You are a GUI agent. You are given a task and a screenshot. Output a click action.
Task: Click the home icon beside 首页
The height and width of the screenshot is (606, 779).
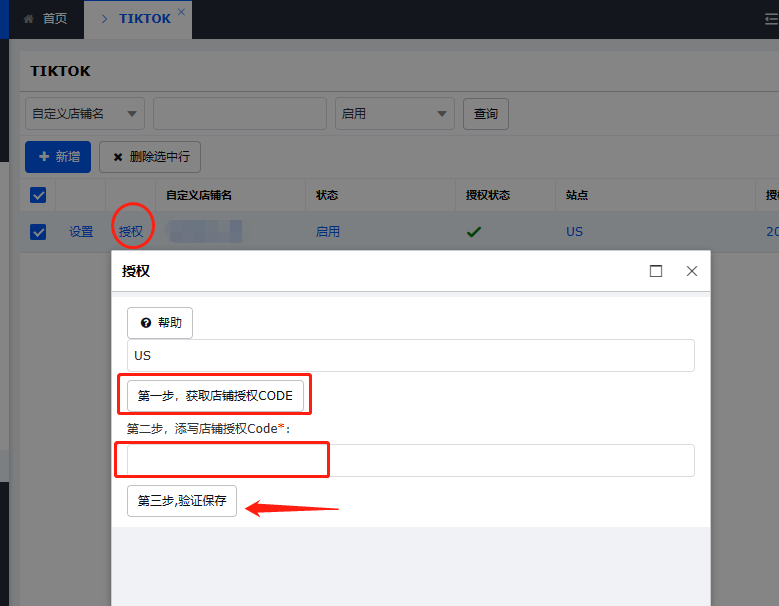pyautogui.click(x=29, y=19)
